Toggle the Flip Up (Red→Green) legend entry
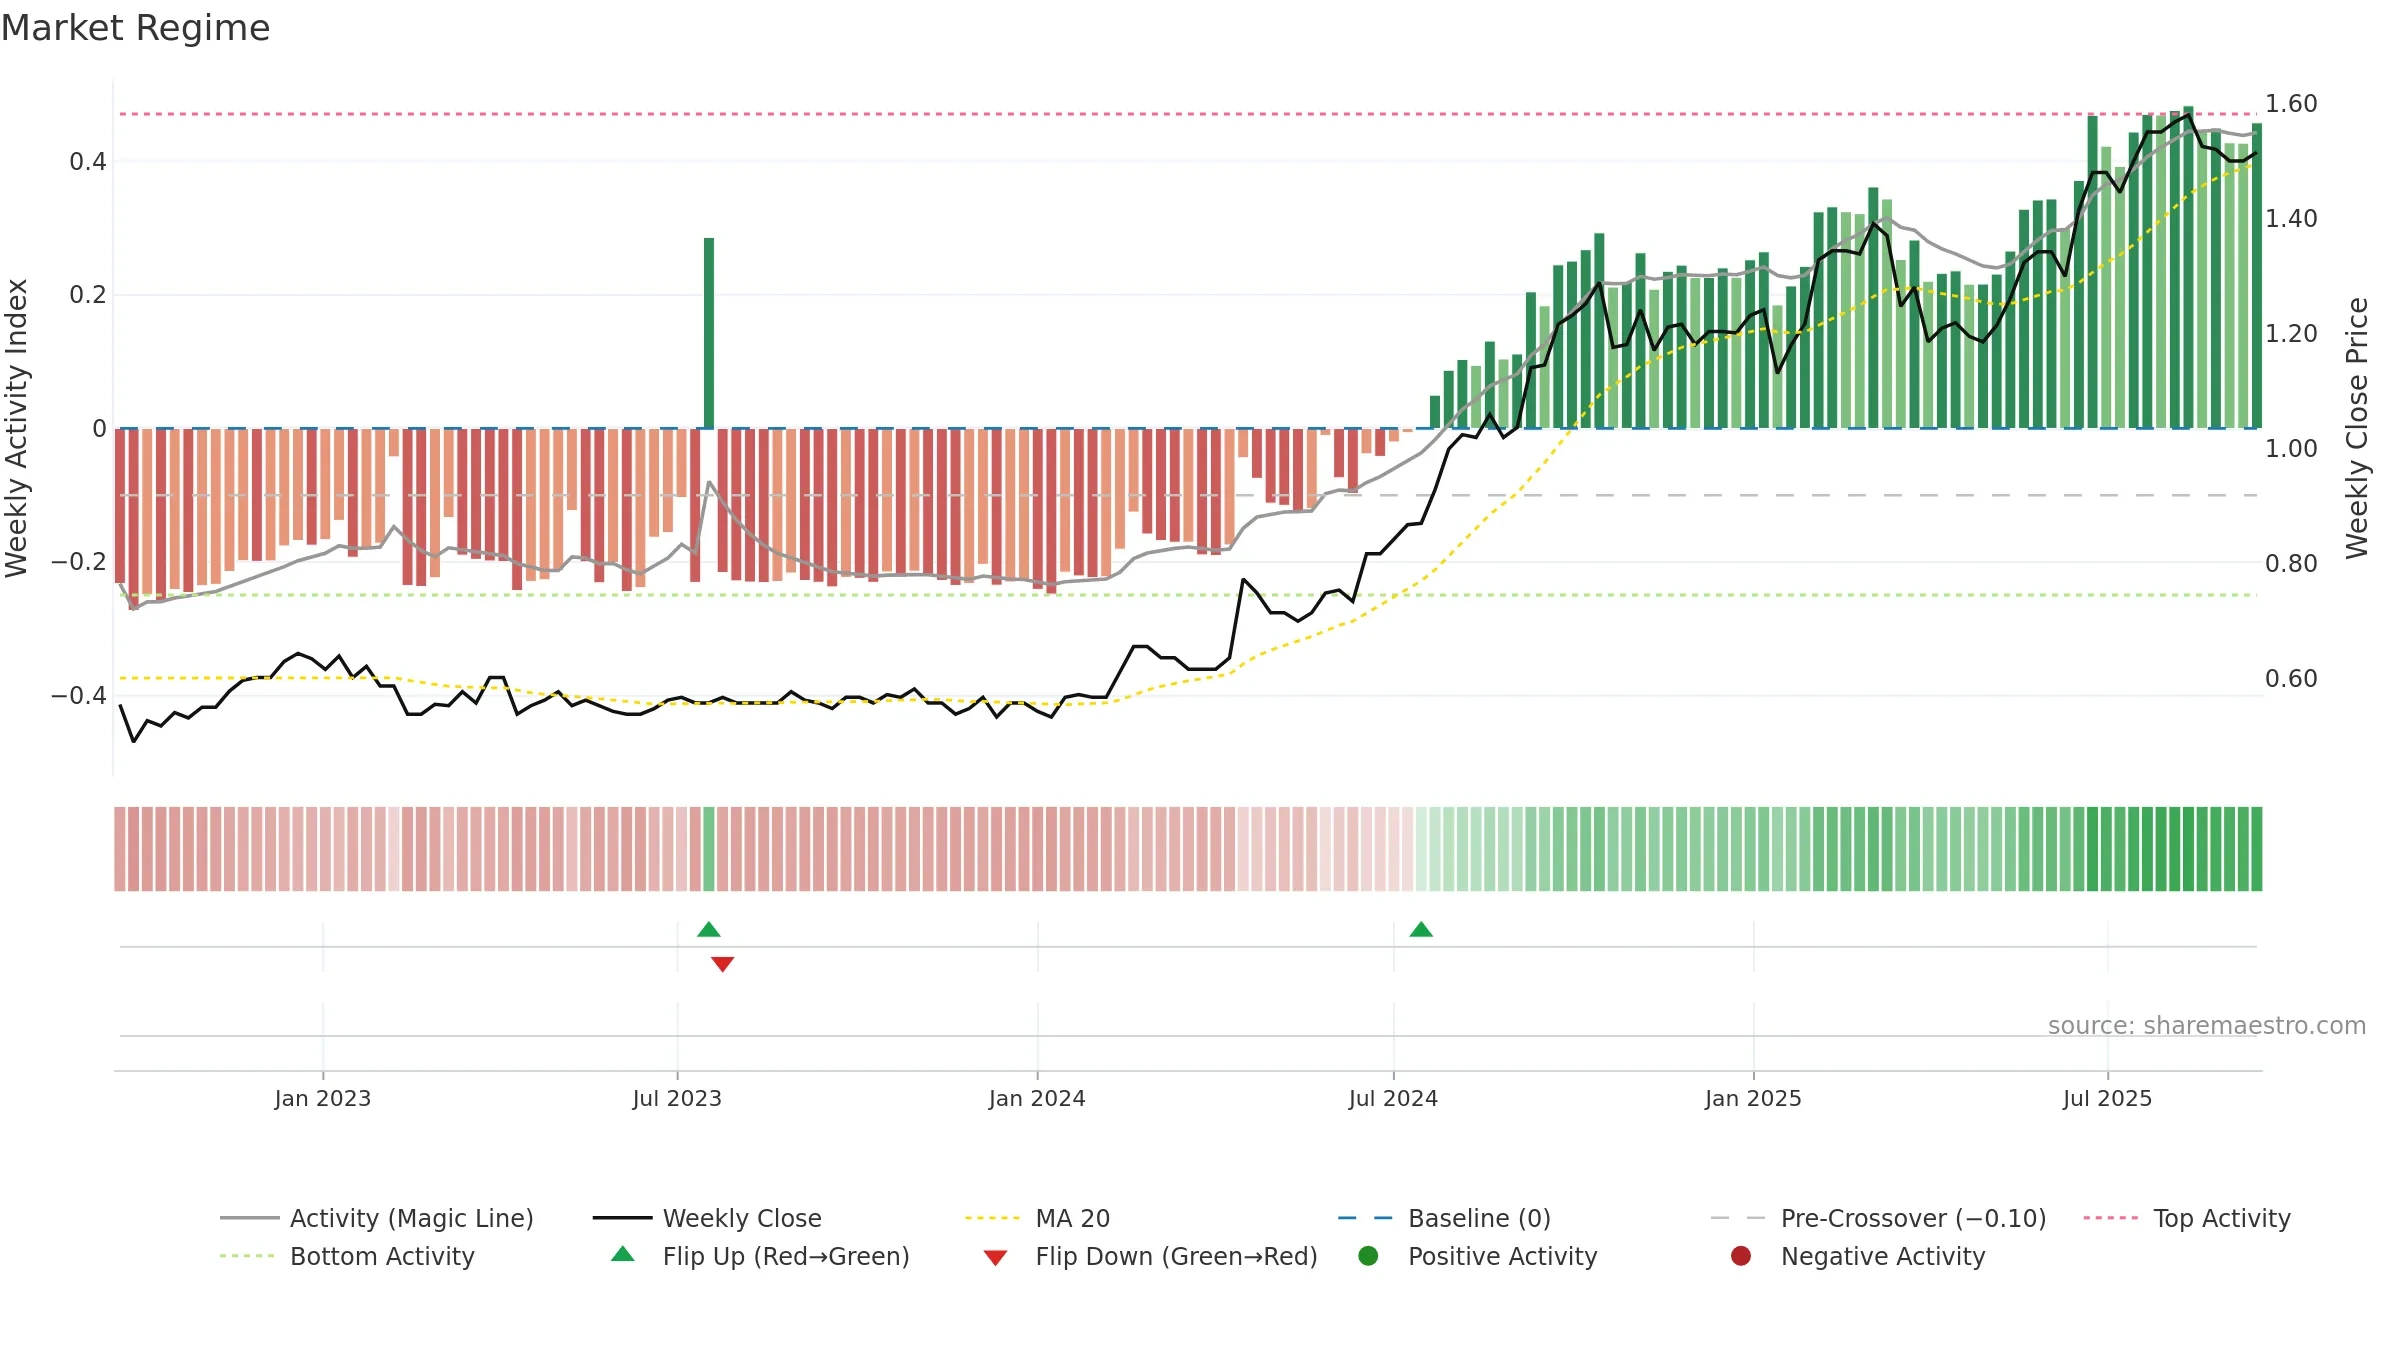Viewport: 2400px width, 1350px height. [x=760, y=1256]
